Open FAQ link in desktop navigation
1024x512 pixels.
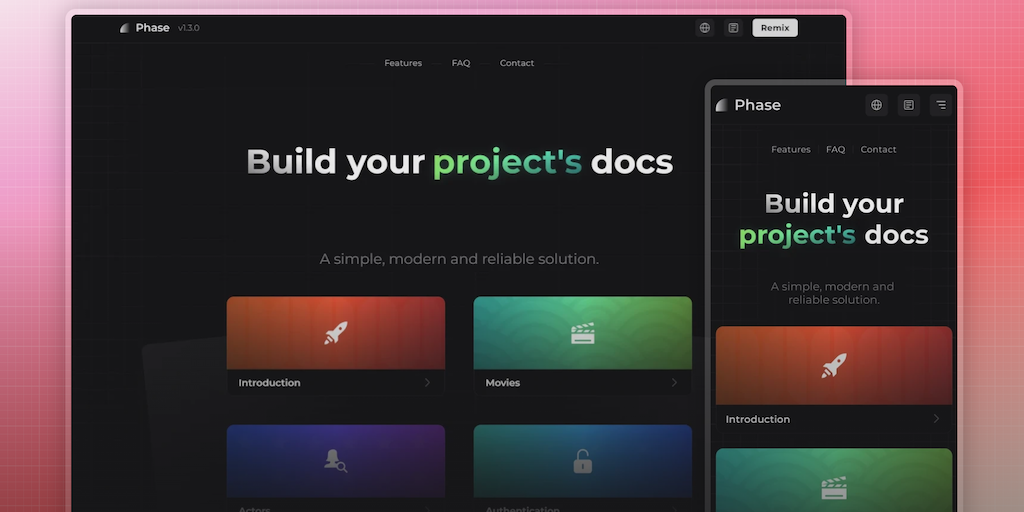pyautogui.click(x=461, y=63)
